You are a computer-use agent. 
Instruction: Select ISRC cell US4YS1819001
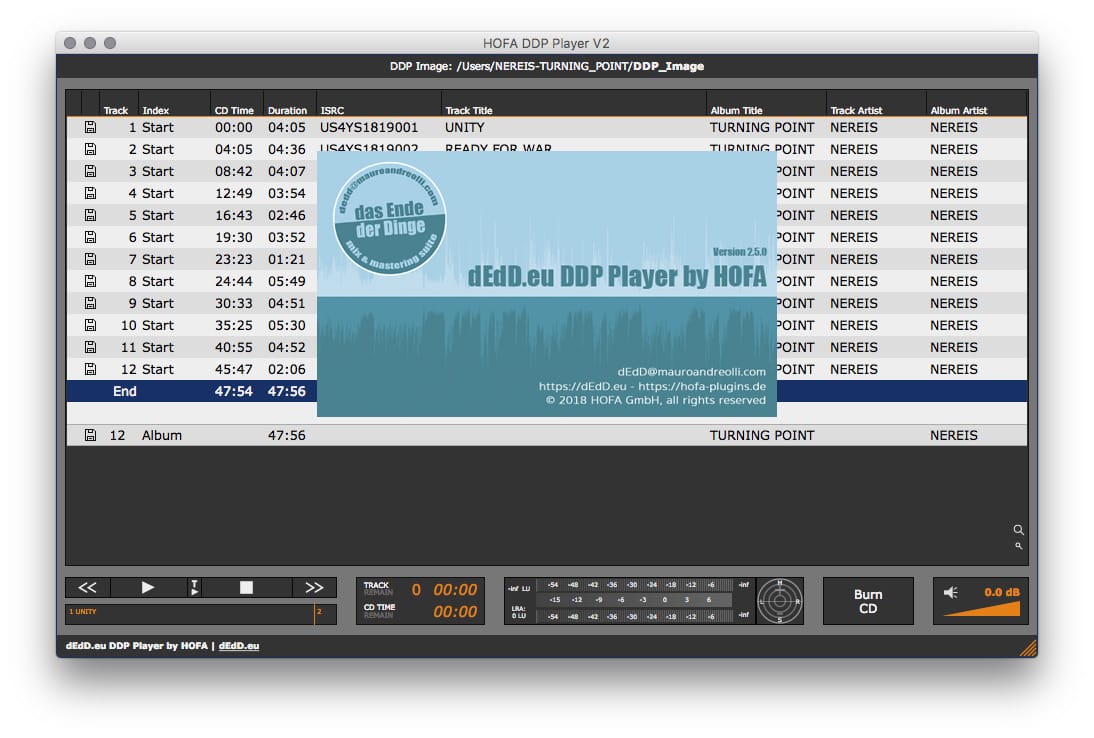[369, 127]
